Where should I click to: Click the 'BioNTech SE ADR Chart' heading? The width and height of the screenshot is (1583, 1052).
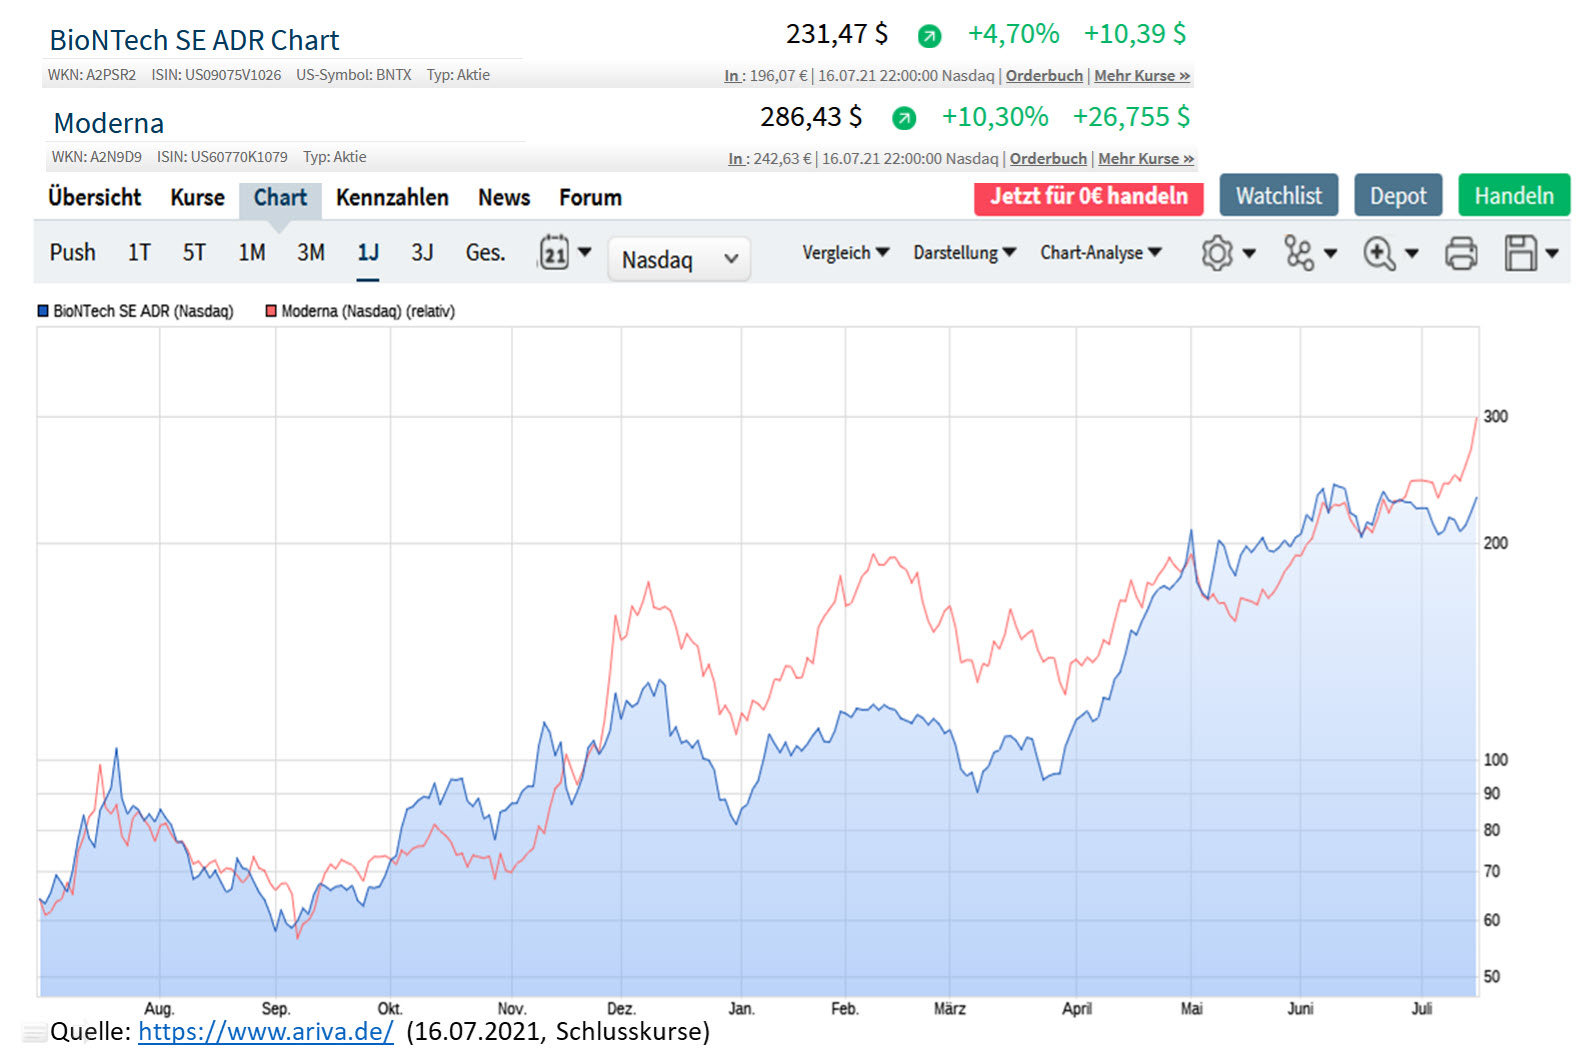click(x=195, y=40)
